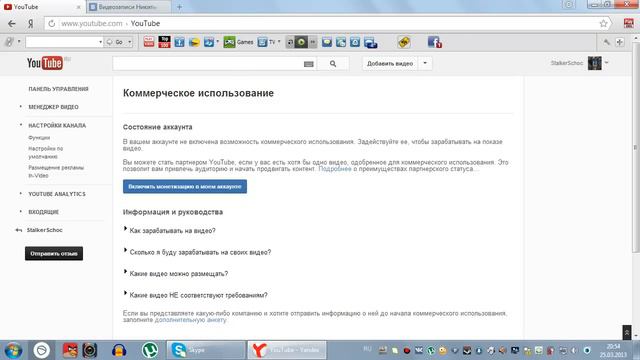
Task: Click the magnifier search button on YouTube
Action: [x=333, y=64]
